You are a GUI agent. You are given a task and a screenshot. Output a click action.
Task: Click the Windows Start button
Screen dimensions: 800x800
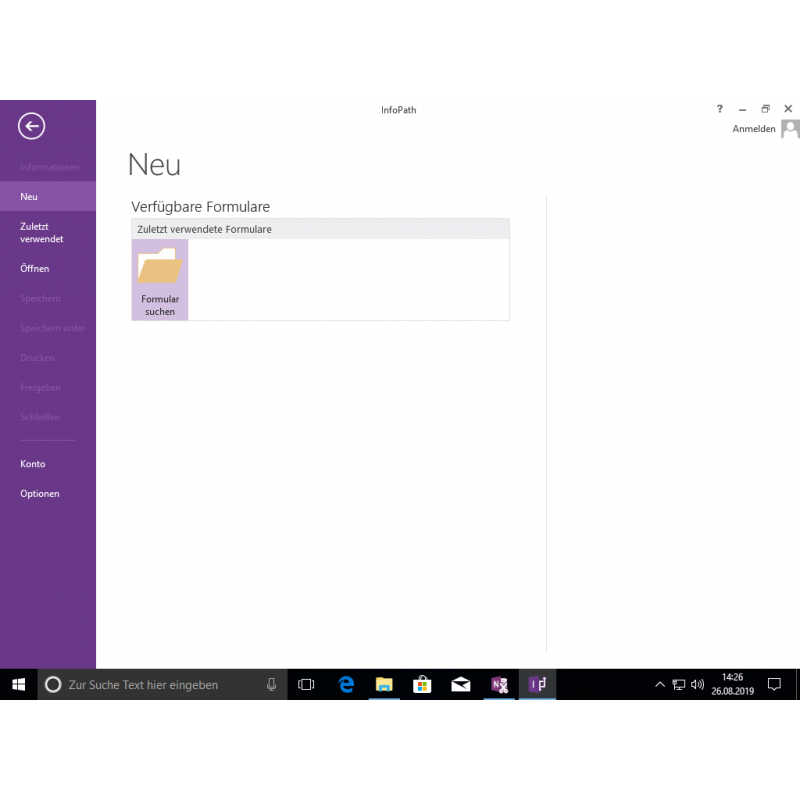coord(18,685)
